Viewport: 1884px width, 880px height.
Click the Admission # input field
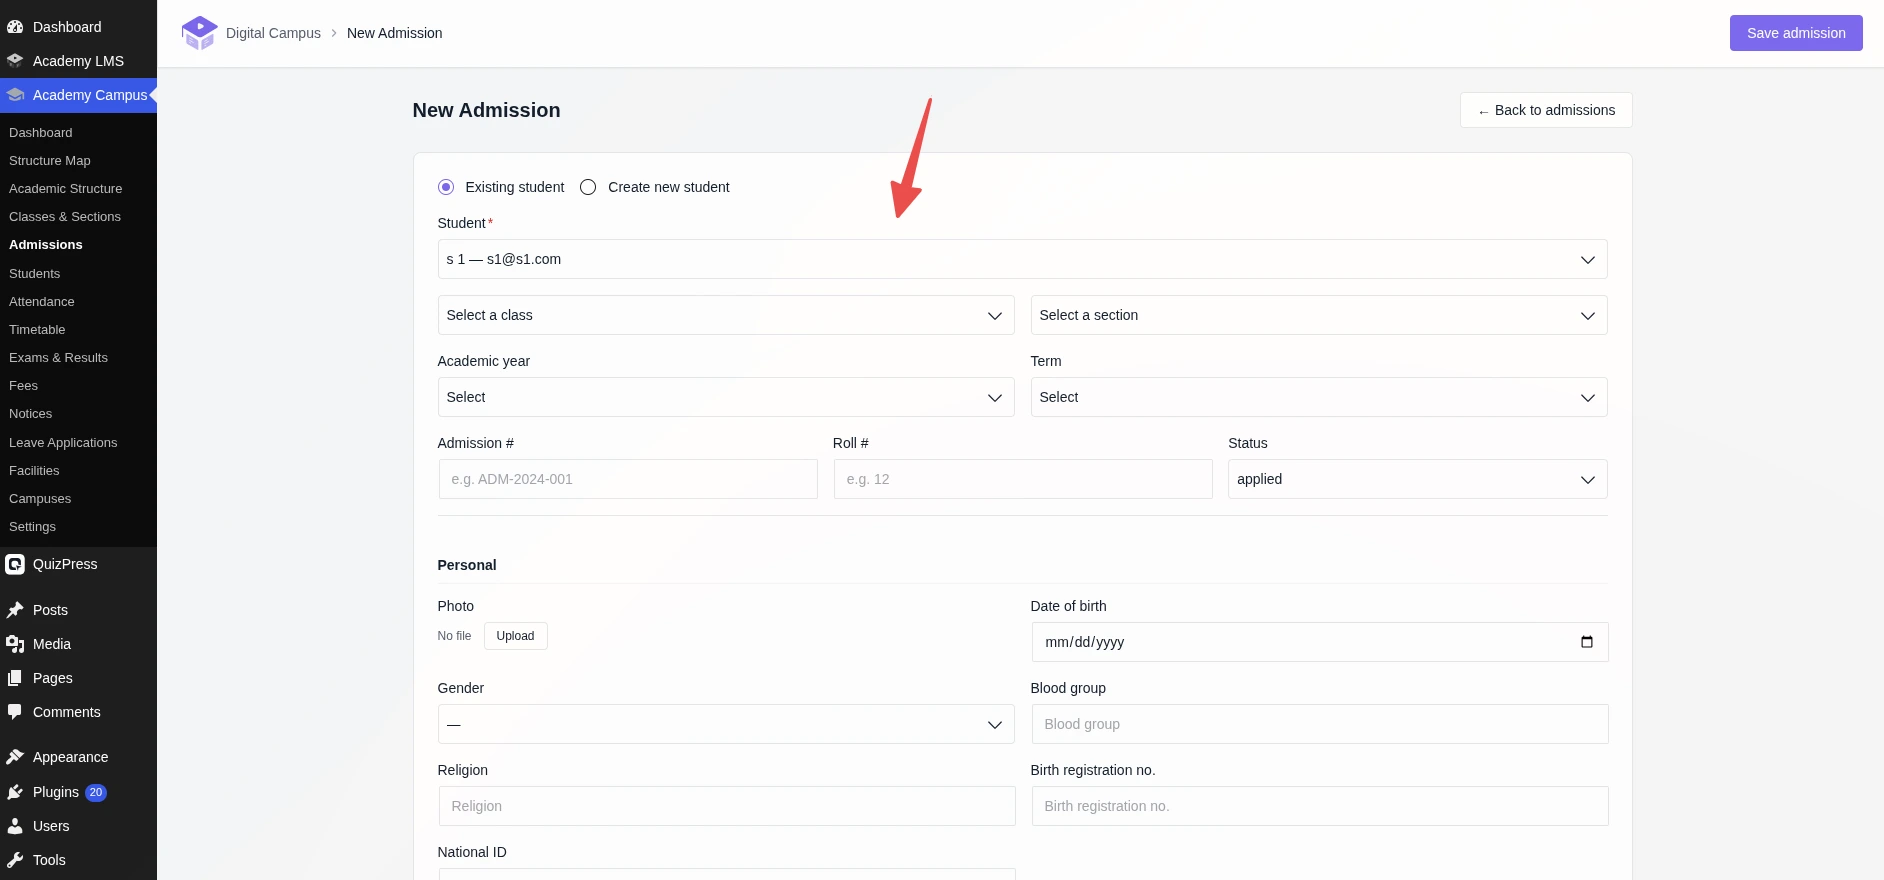click(628, 479)
